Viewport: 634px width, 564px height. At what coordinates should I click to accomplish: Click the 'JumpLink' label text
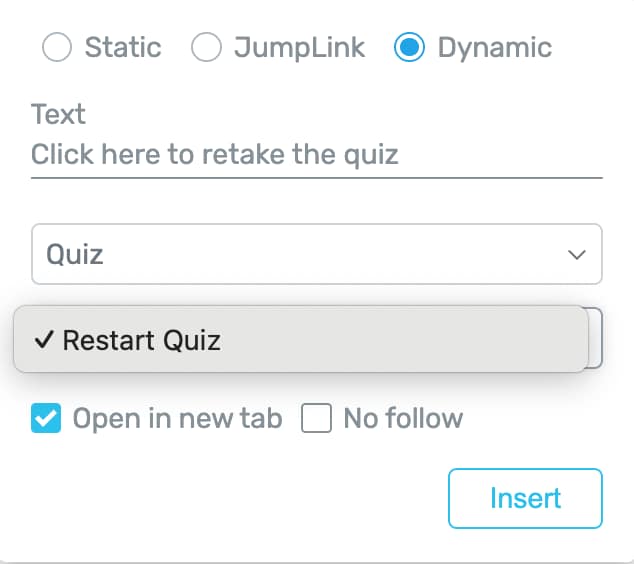click(x=299, y=48)
